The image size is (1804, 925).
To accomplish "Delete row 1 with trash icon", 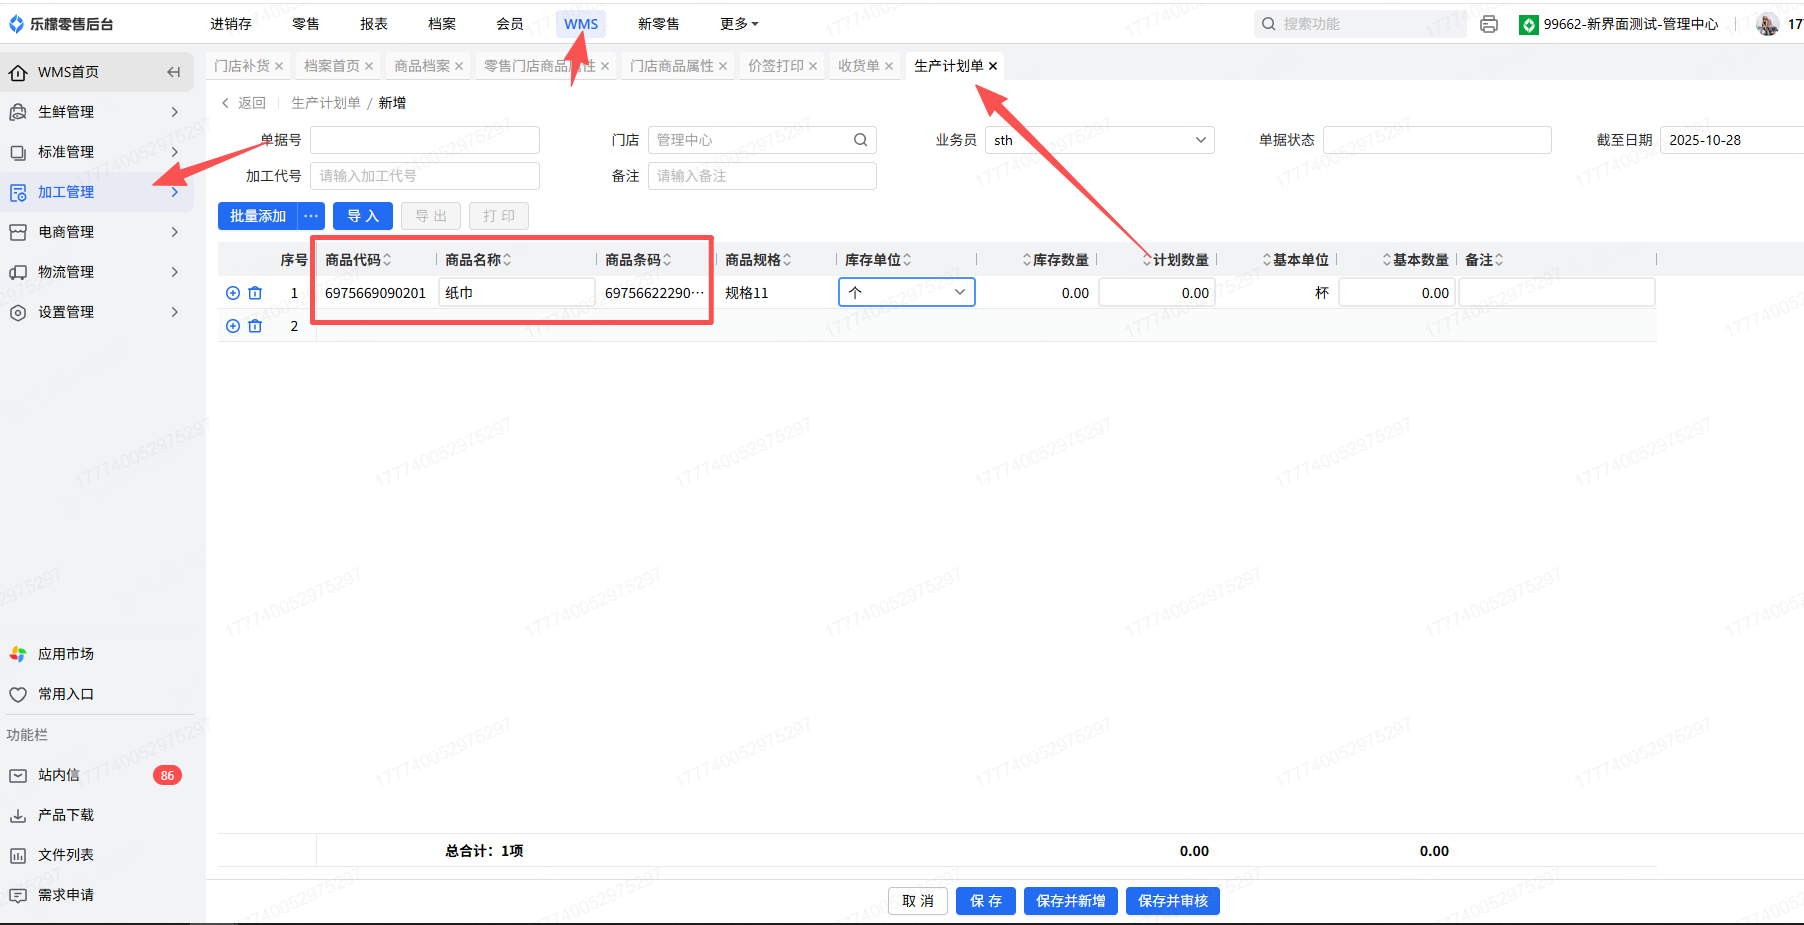I will pos(255,293).
